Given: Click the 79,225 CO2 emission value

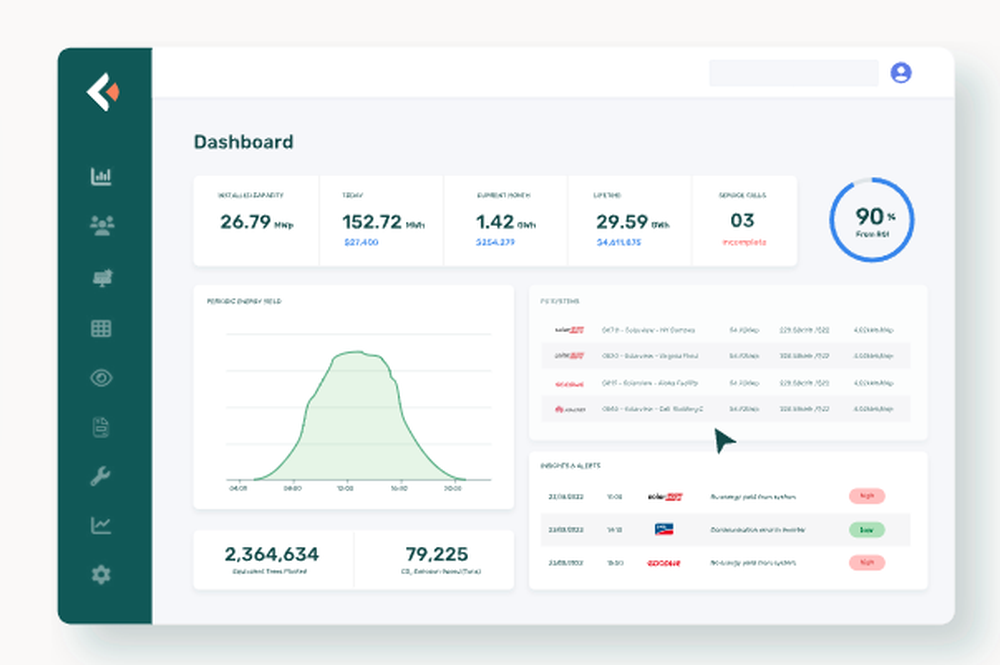Looking at the screenshot, I should [437, 554].
